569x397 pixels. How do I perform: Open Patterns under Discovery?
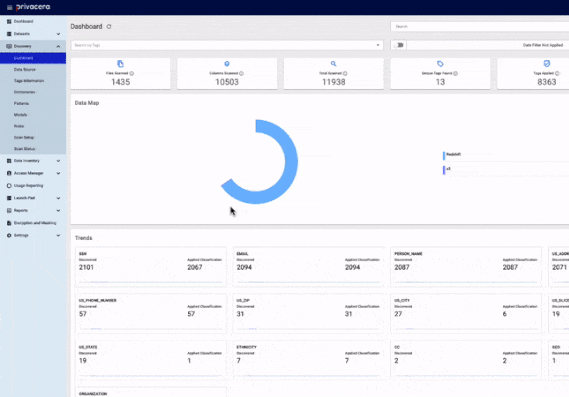click(33, 103)
